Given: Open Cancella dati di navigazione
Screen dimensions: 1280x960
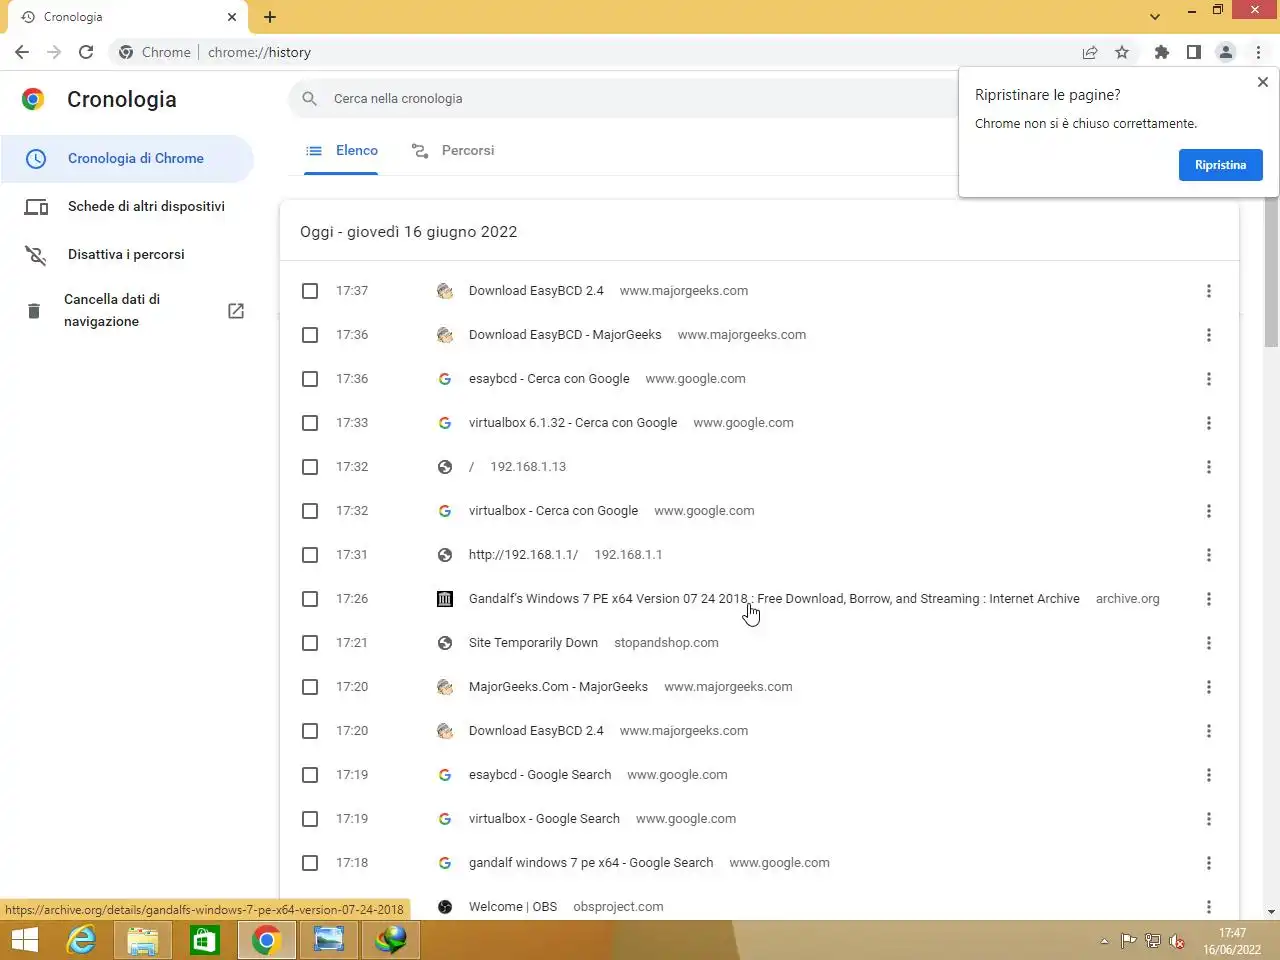Looking at the screenshot, I should pos(128,310).
